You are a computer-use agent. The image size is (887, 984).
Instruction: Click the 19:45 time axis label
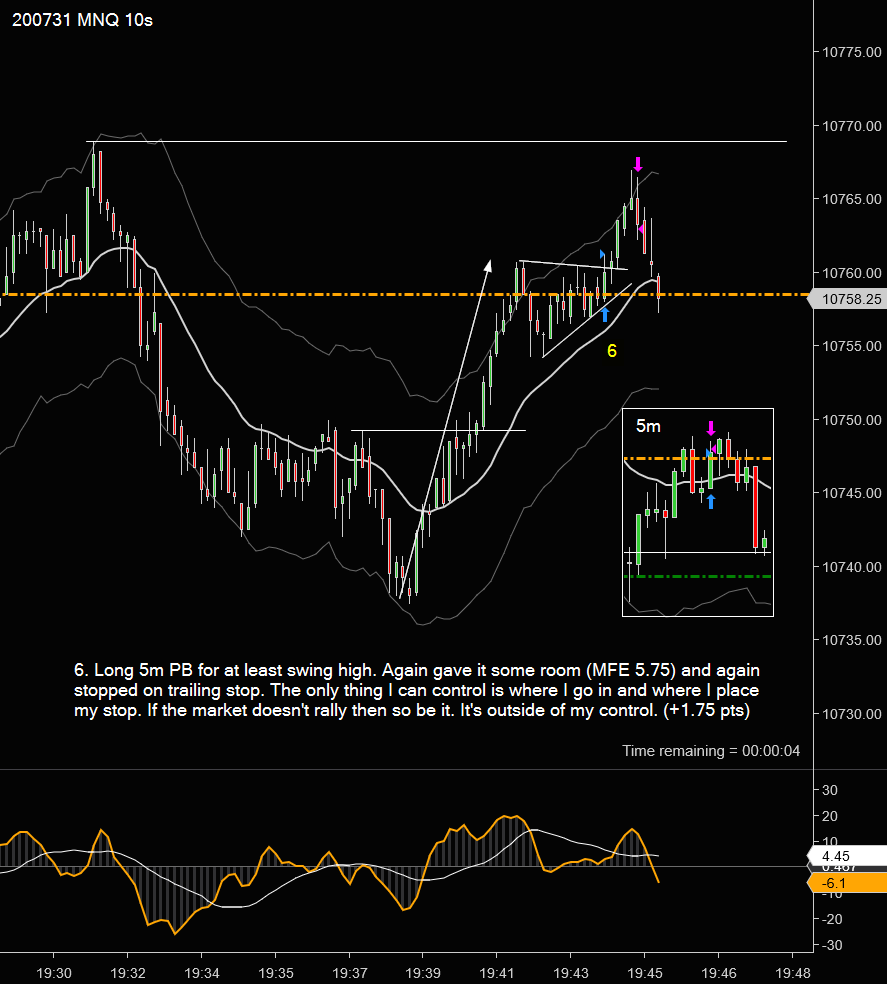tap(645, 973)
